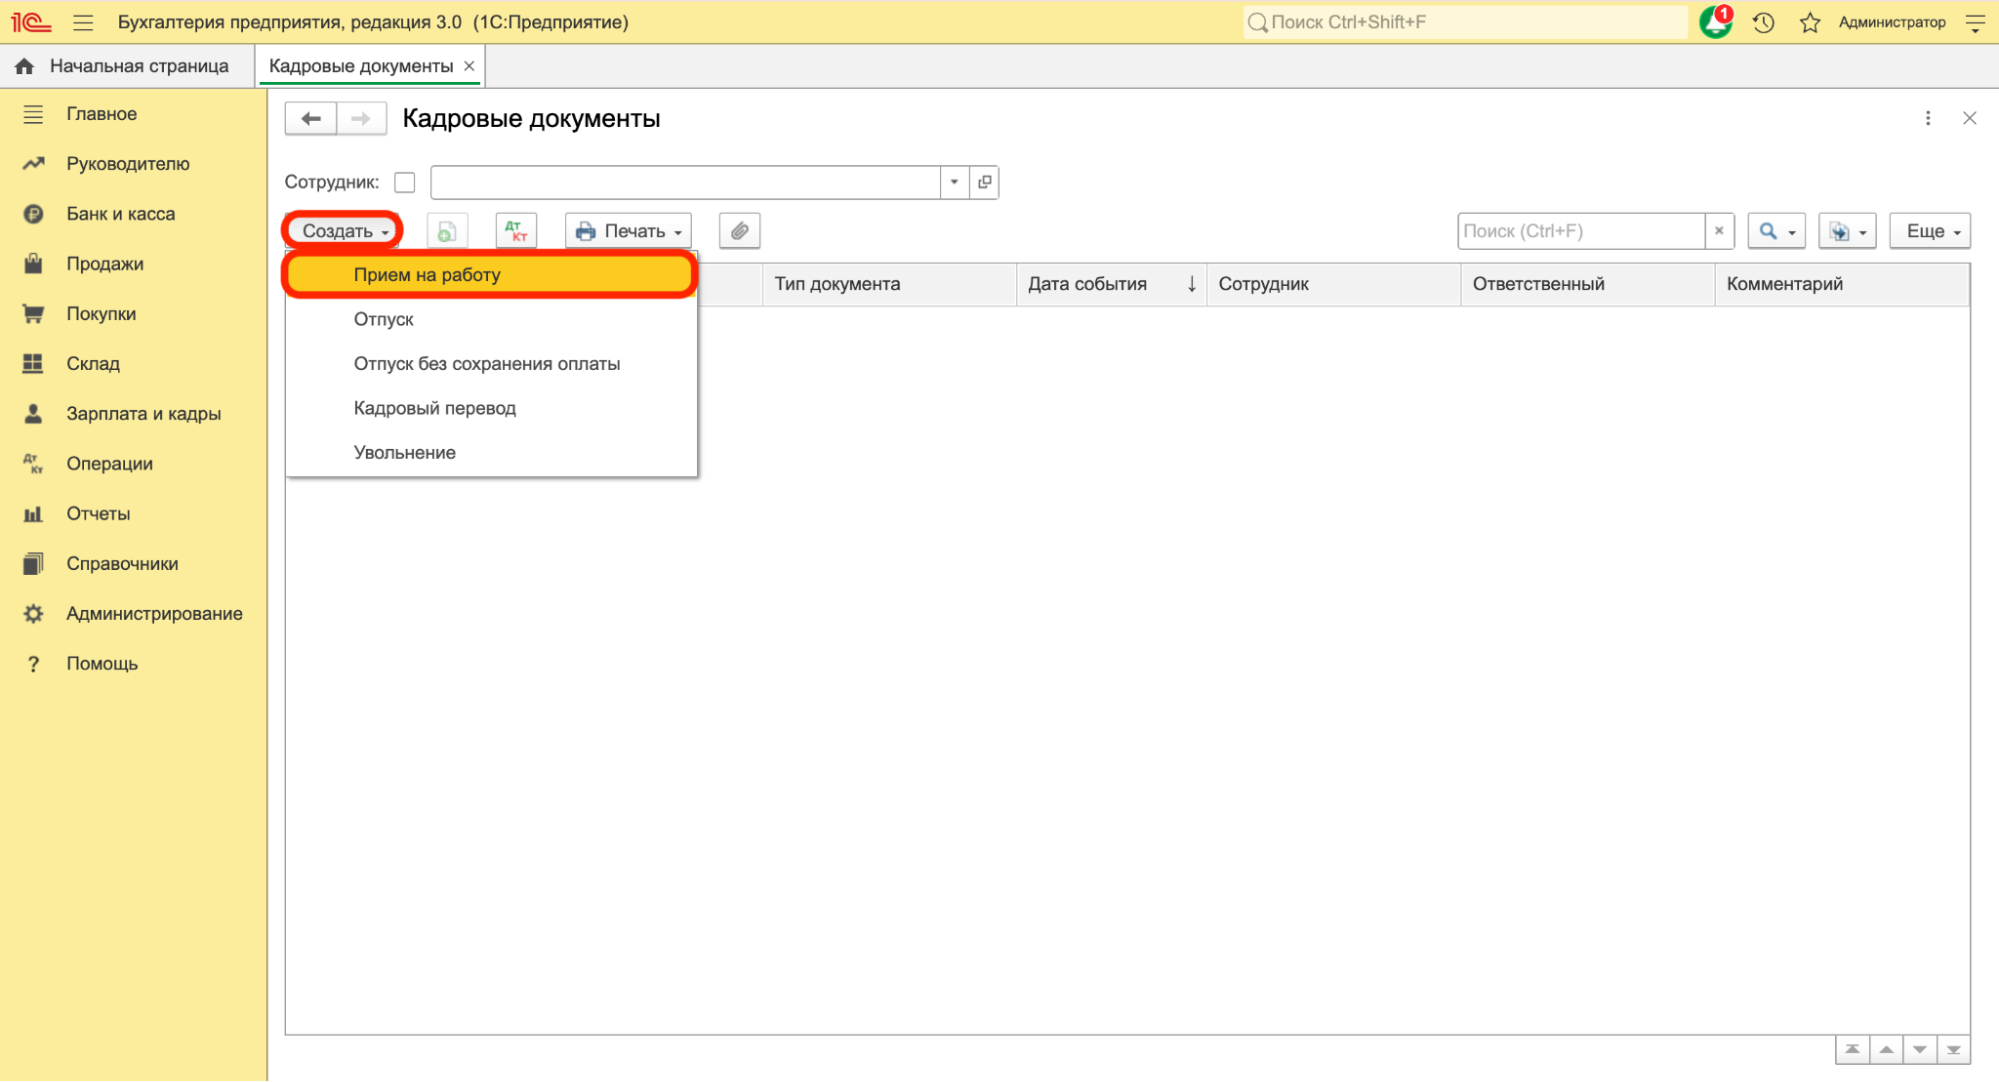Screen dimensions: 1999x1082
Task: Open the history clock icon
Action: pos(1763,22)
